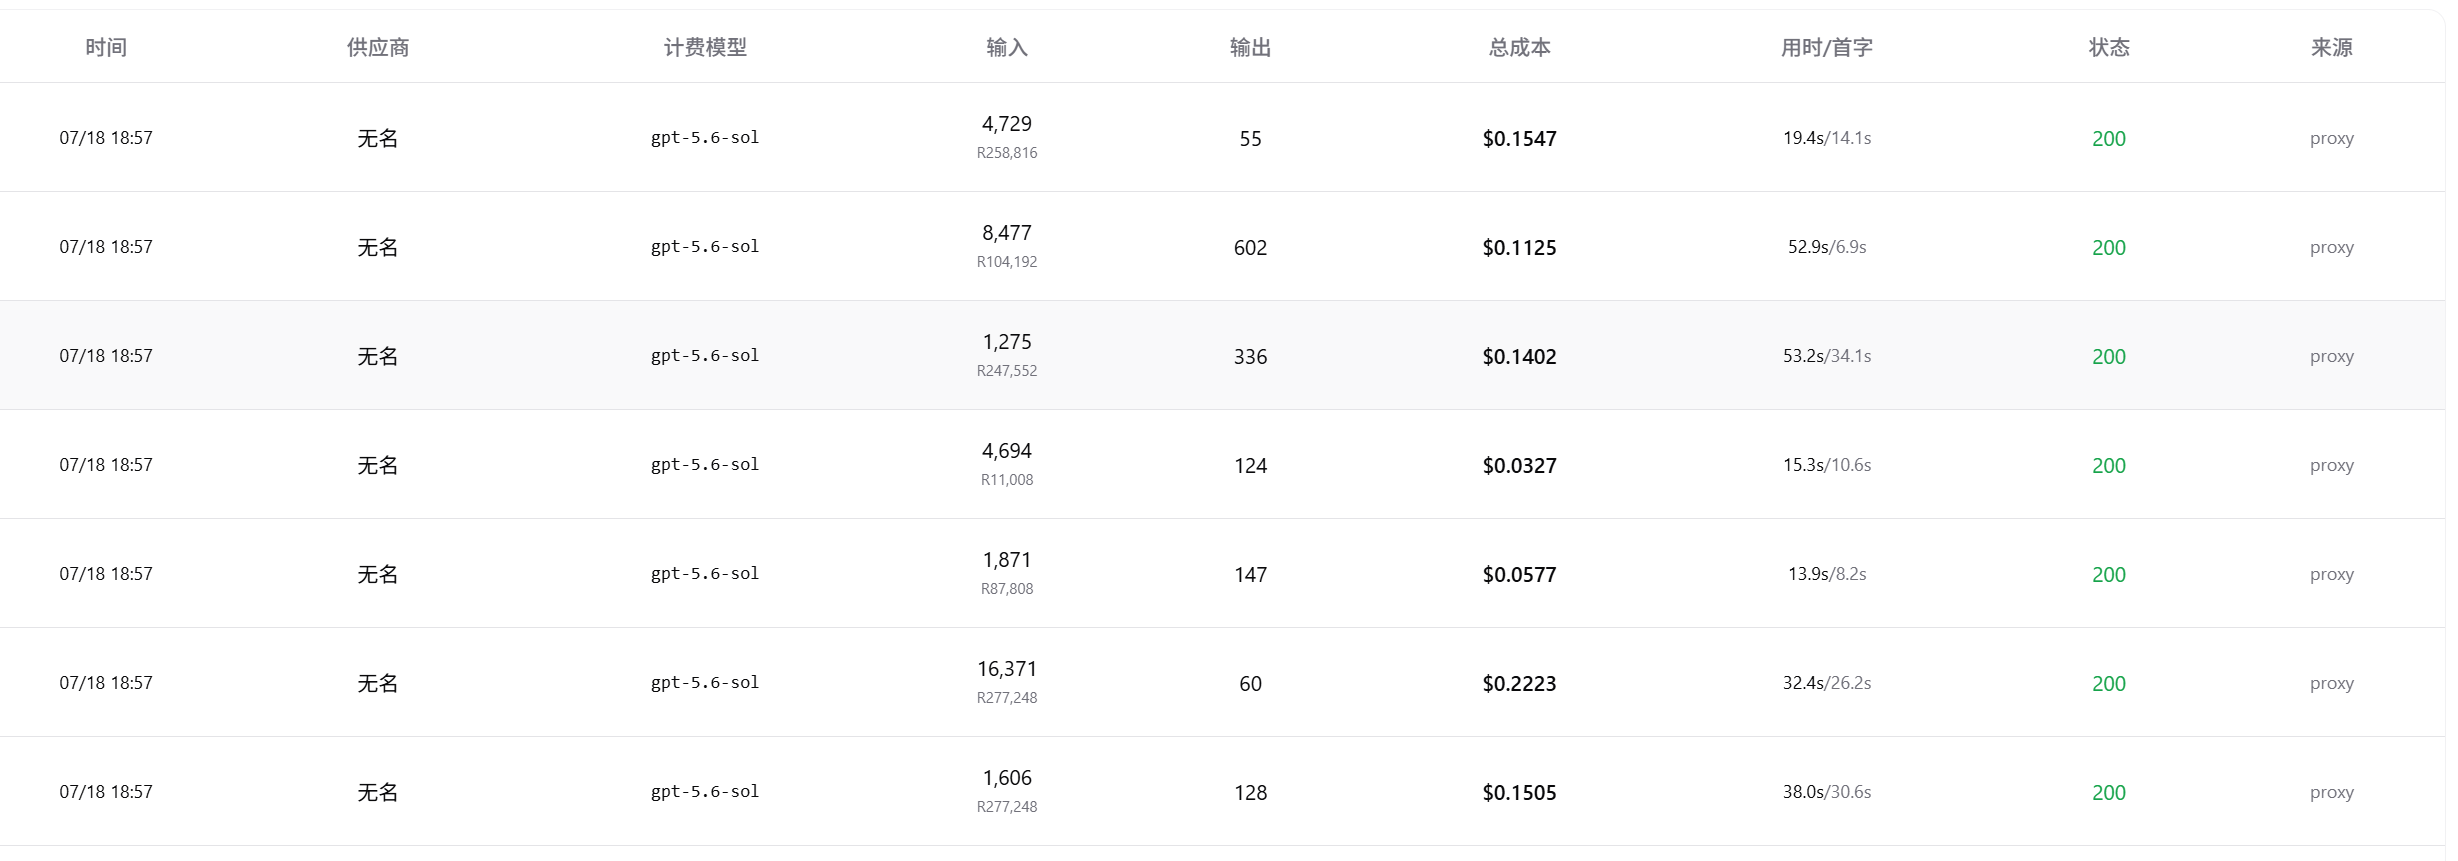Click 无名 supplier in the $0.0327 row
Screen dimensions: 2458x861
click(378, 465)
